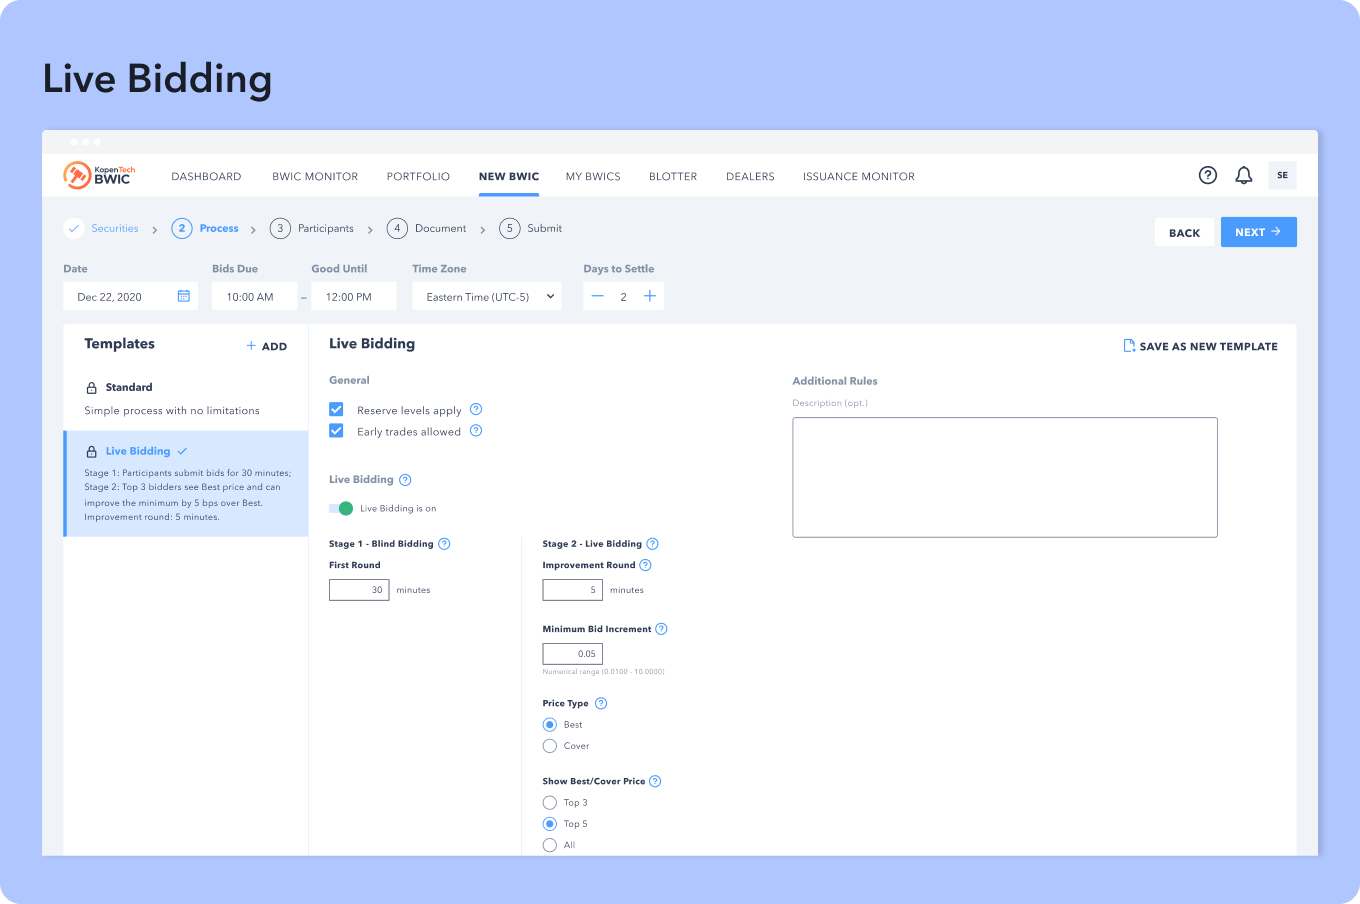Viewport: 1360px width, 904px height.
Task: Click the notifications bell icon
Action: [1244, 175]
